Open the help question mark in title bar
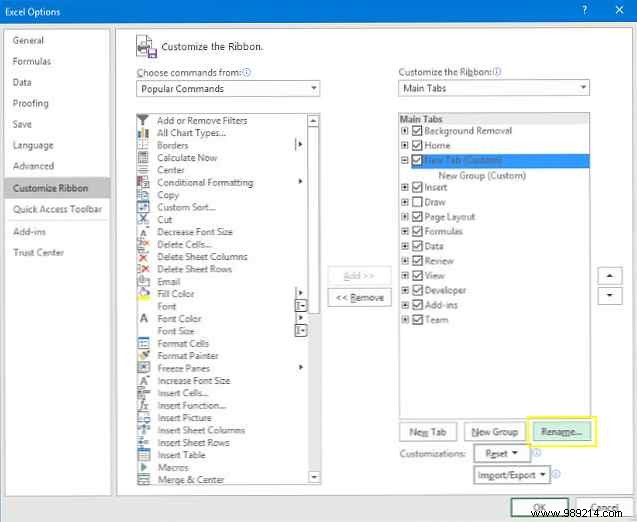The image size is (637, 522). pos(585,10)
